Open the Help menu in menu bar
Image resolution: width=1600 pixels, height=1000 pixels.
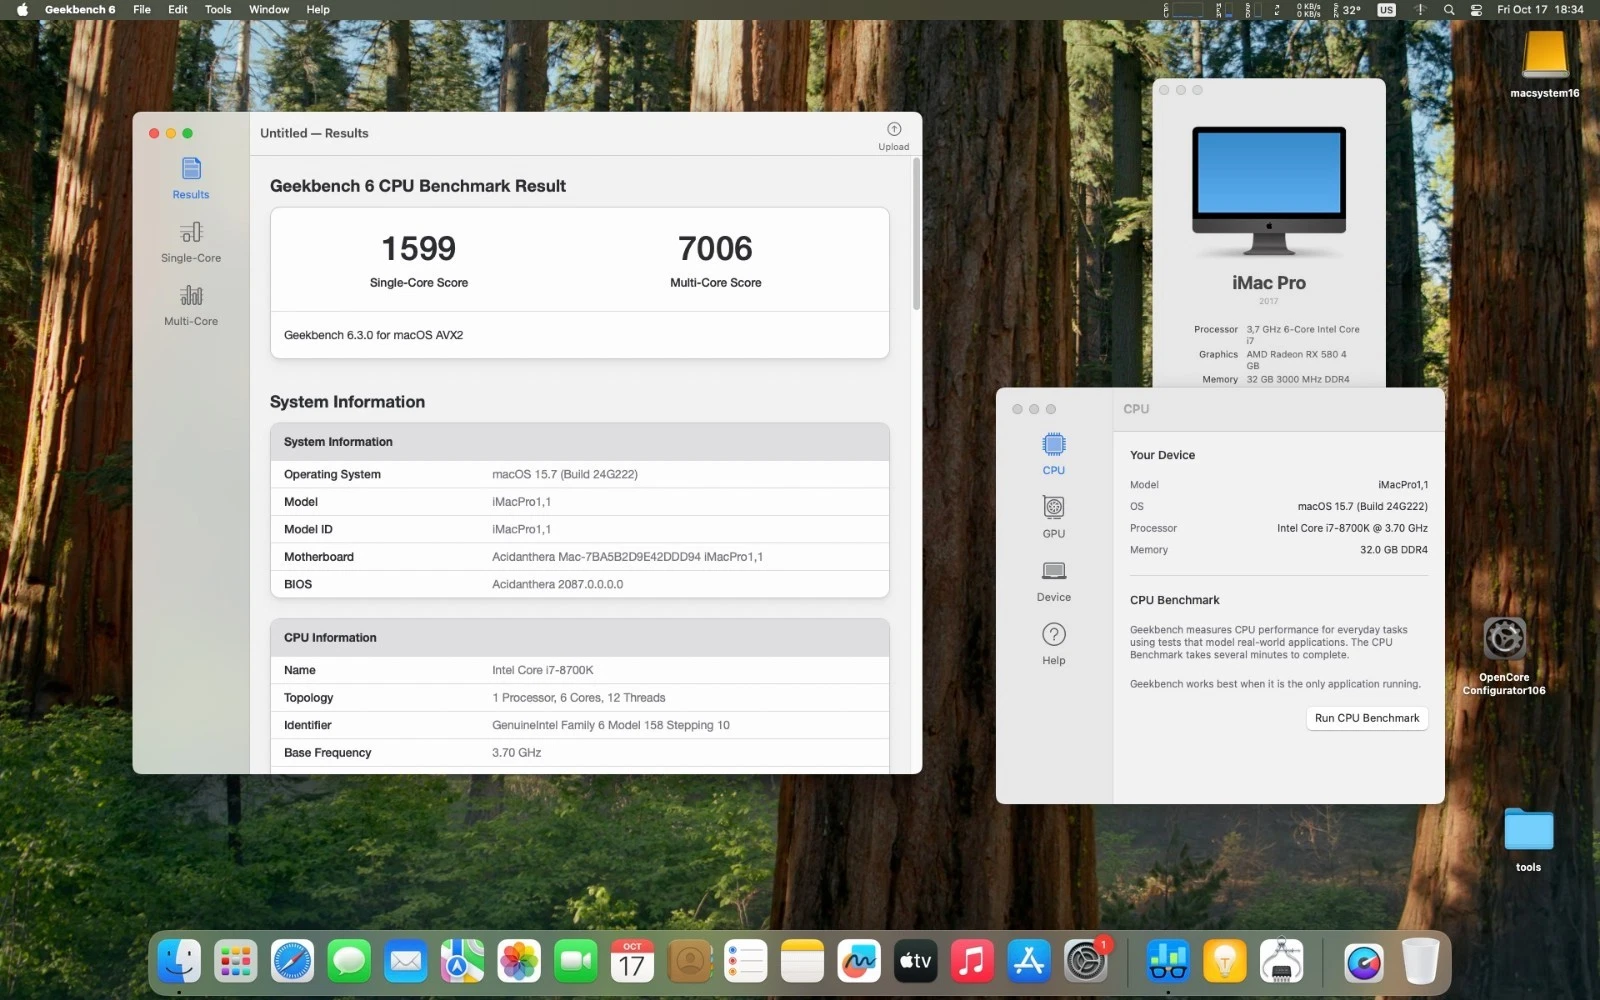(318, 9)
